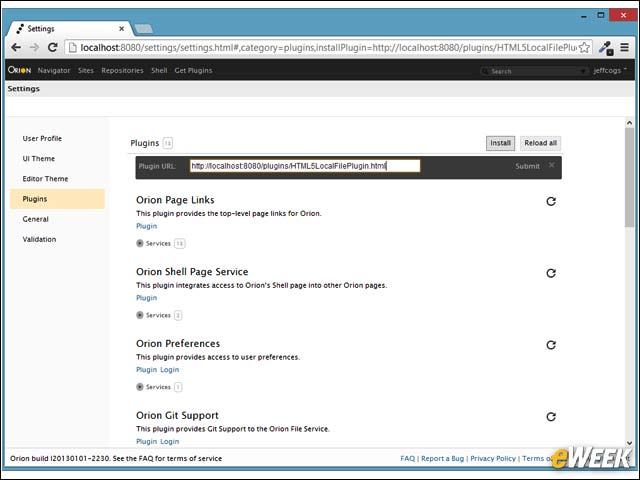Open the jeffcogs user dropdown

(x=610, y=71)
